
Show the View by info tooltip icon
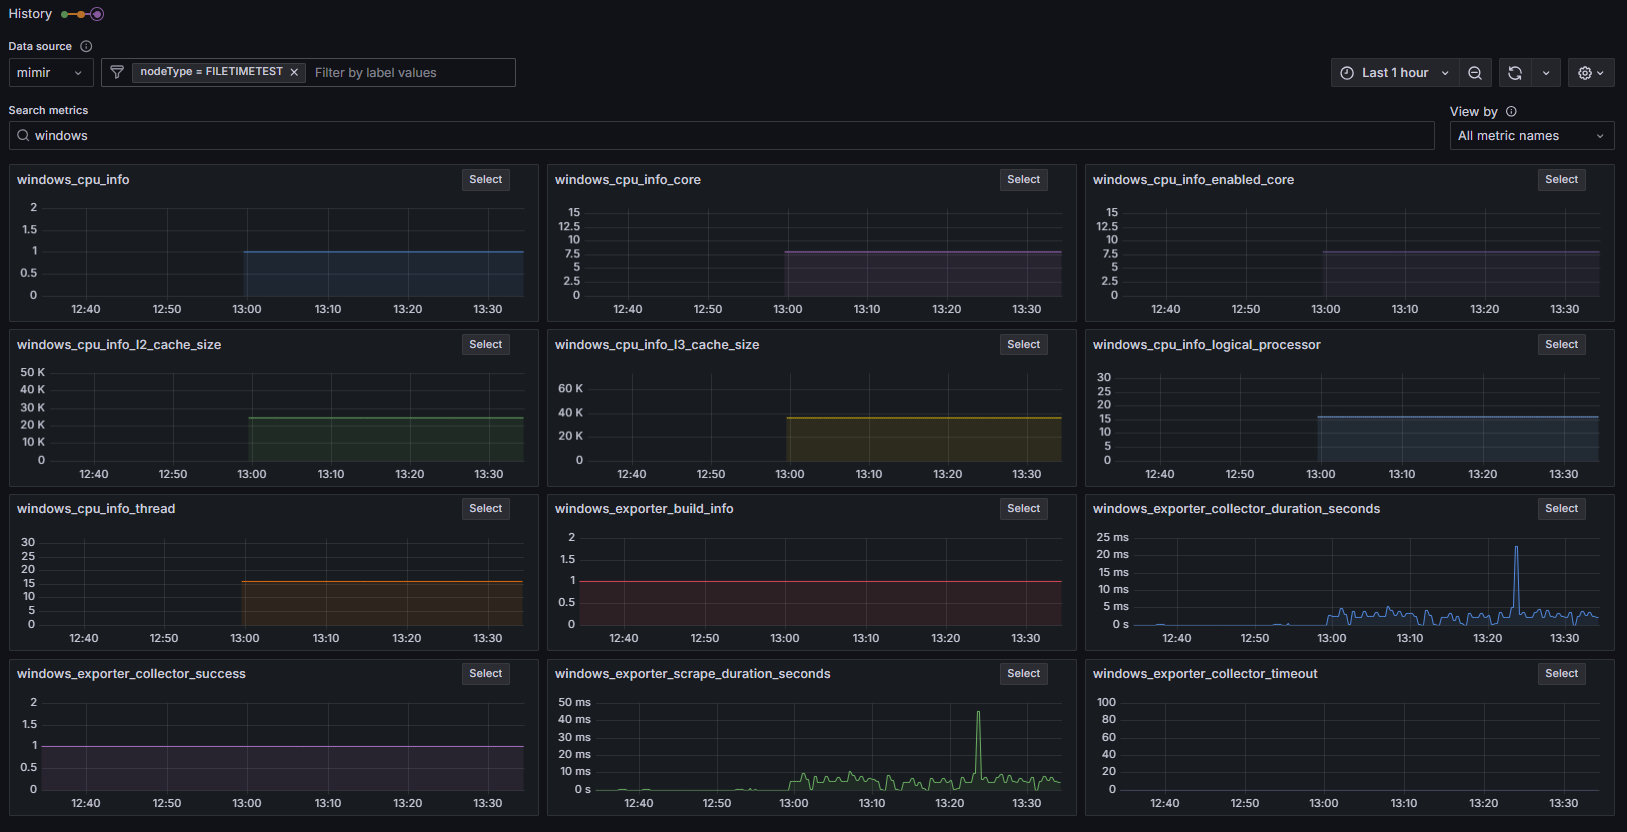[1511, 111]
